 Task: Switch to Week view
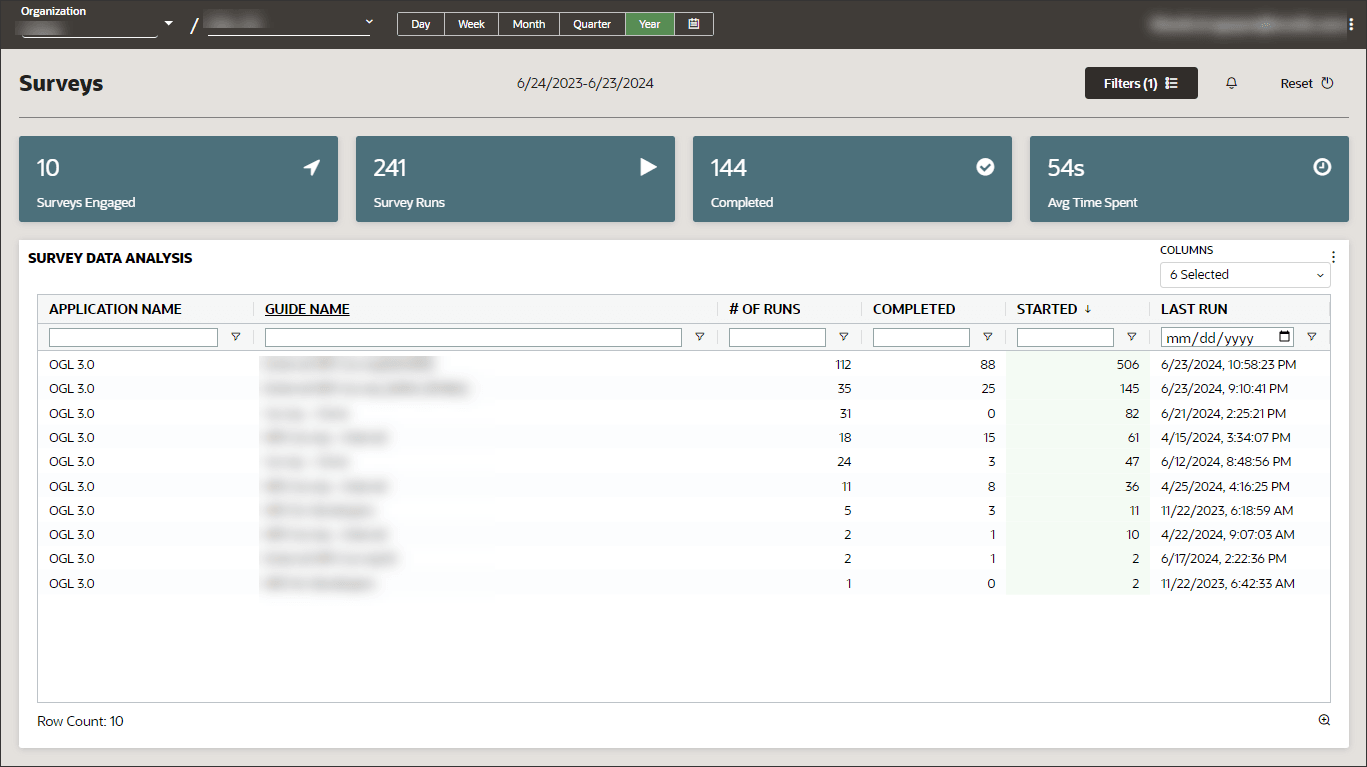point(470,23)
